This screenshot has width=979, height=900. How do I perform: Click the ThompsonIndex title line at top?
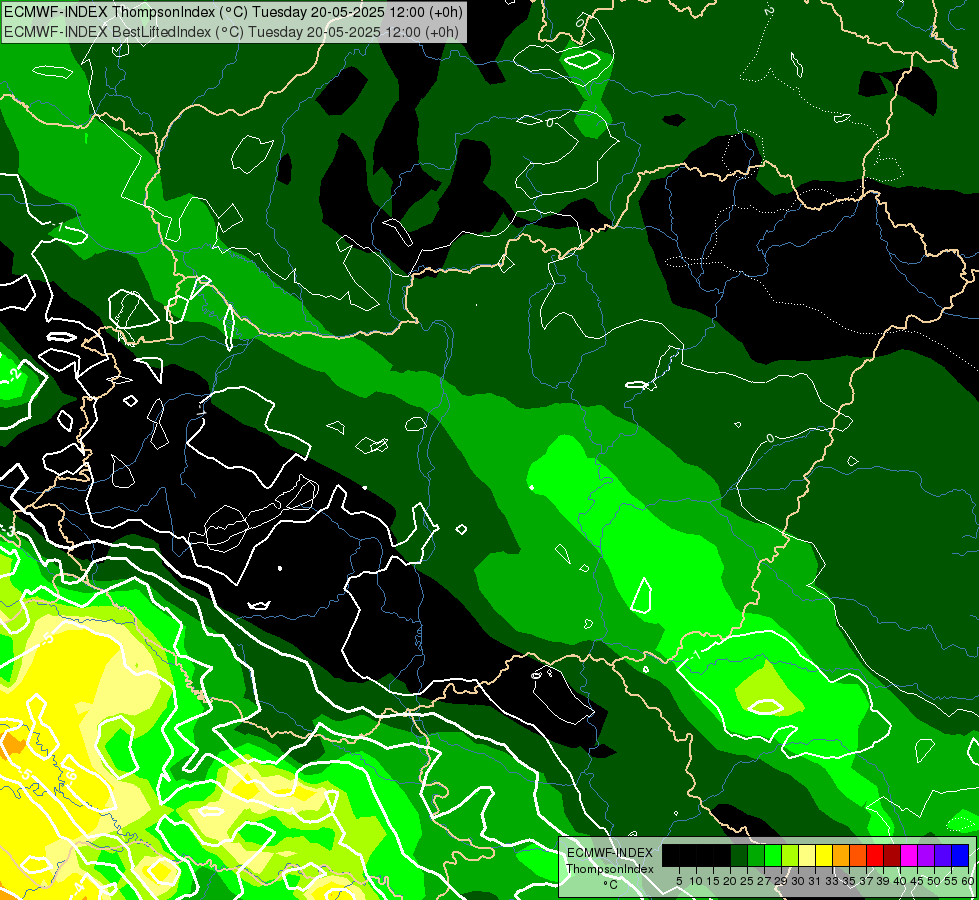234,11
